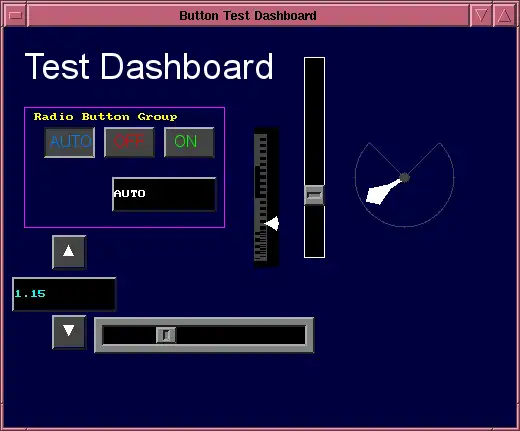
Task: Minimize window with the down-triangle title button
Action: pos(481,15)
